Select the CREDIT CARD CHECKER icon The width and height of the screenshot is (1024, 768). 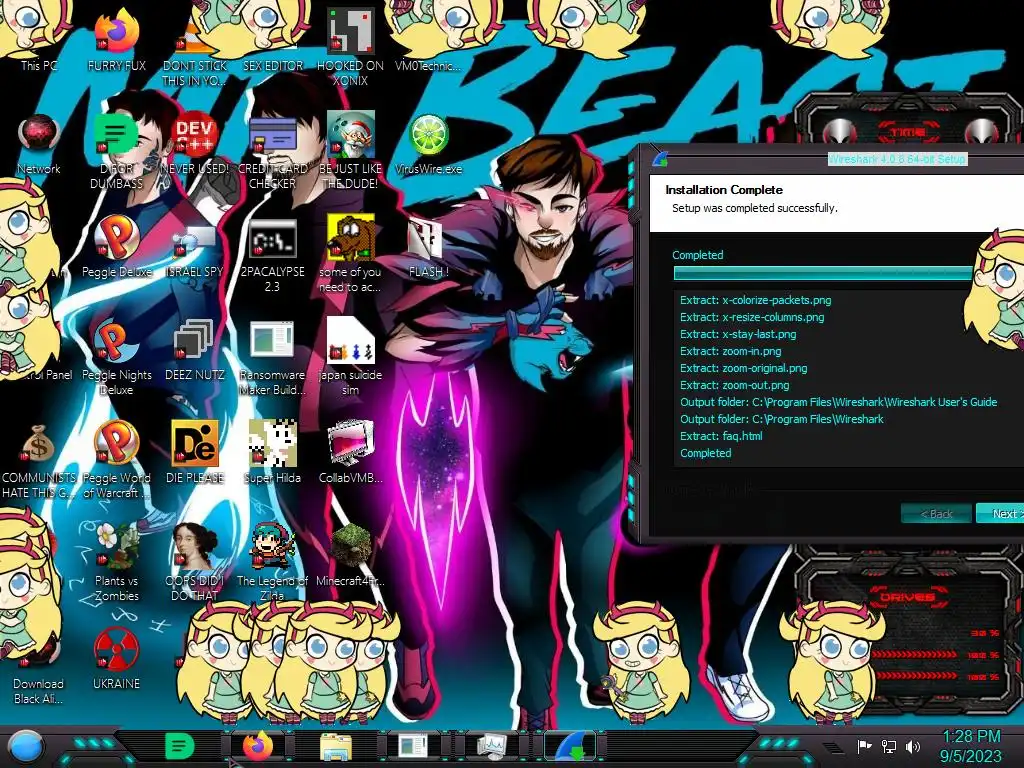[x=272, y=150]
